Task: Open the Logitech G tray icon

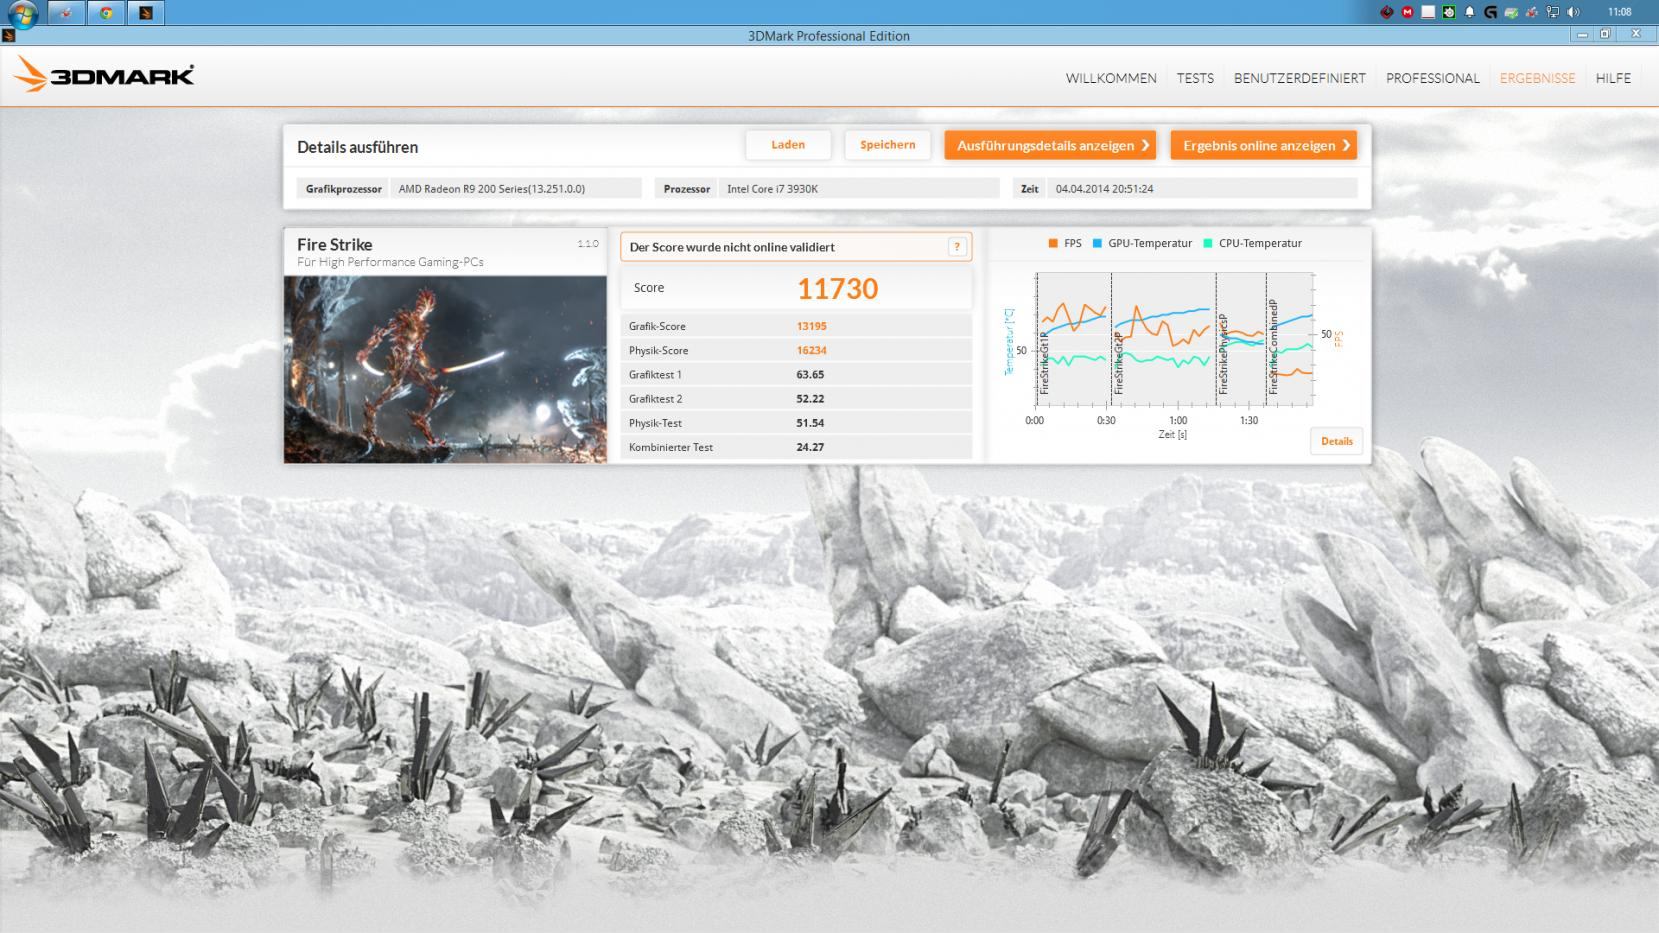Action: click(x=1491, y=12)
